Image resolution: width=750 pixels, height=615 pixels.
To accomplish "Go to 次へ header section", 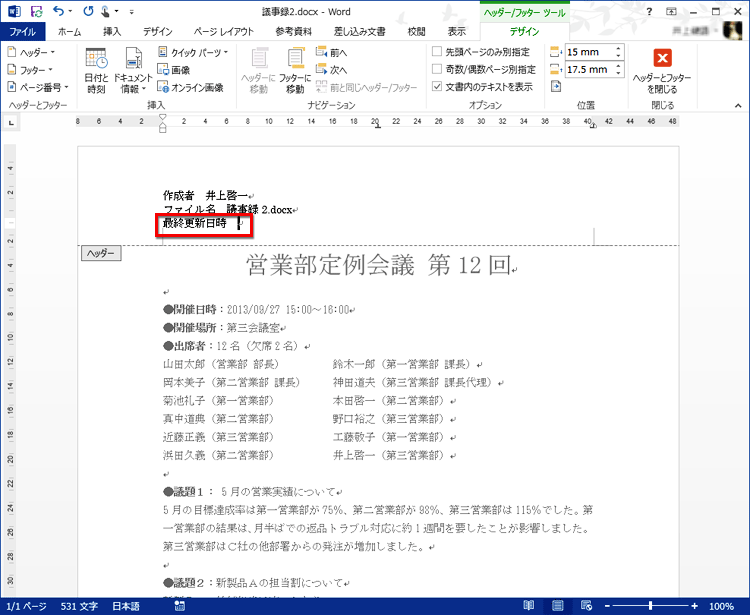I will point(331,70).
